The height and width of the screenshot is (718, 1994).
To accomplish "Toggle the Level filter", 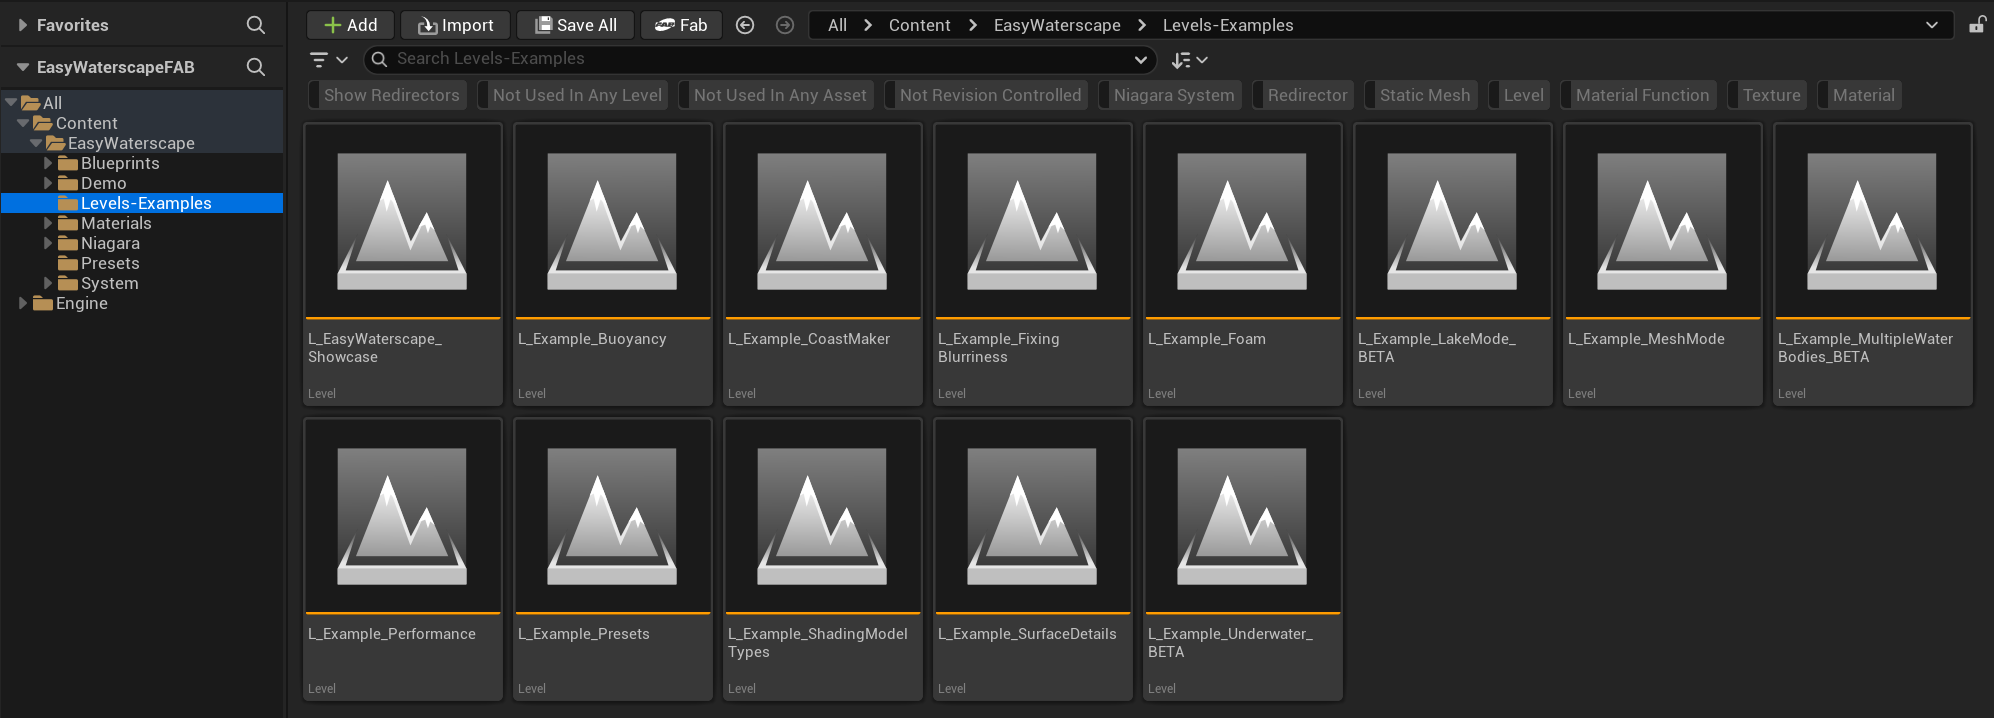I will click(x=1519, y=95).
